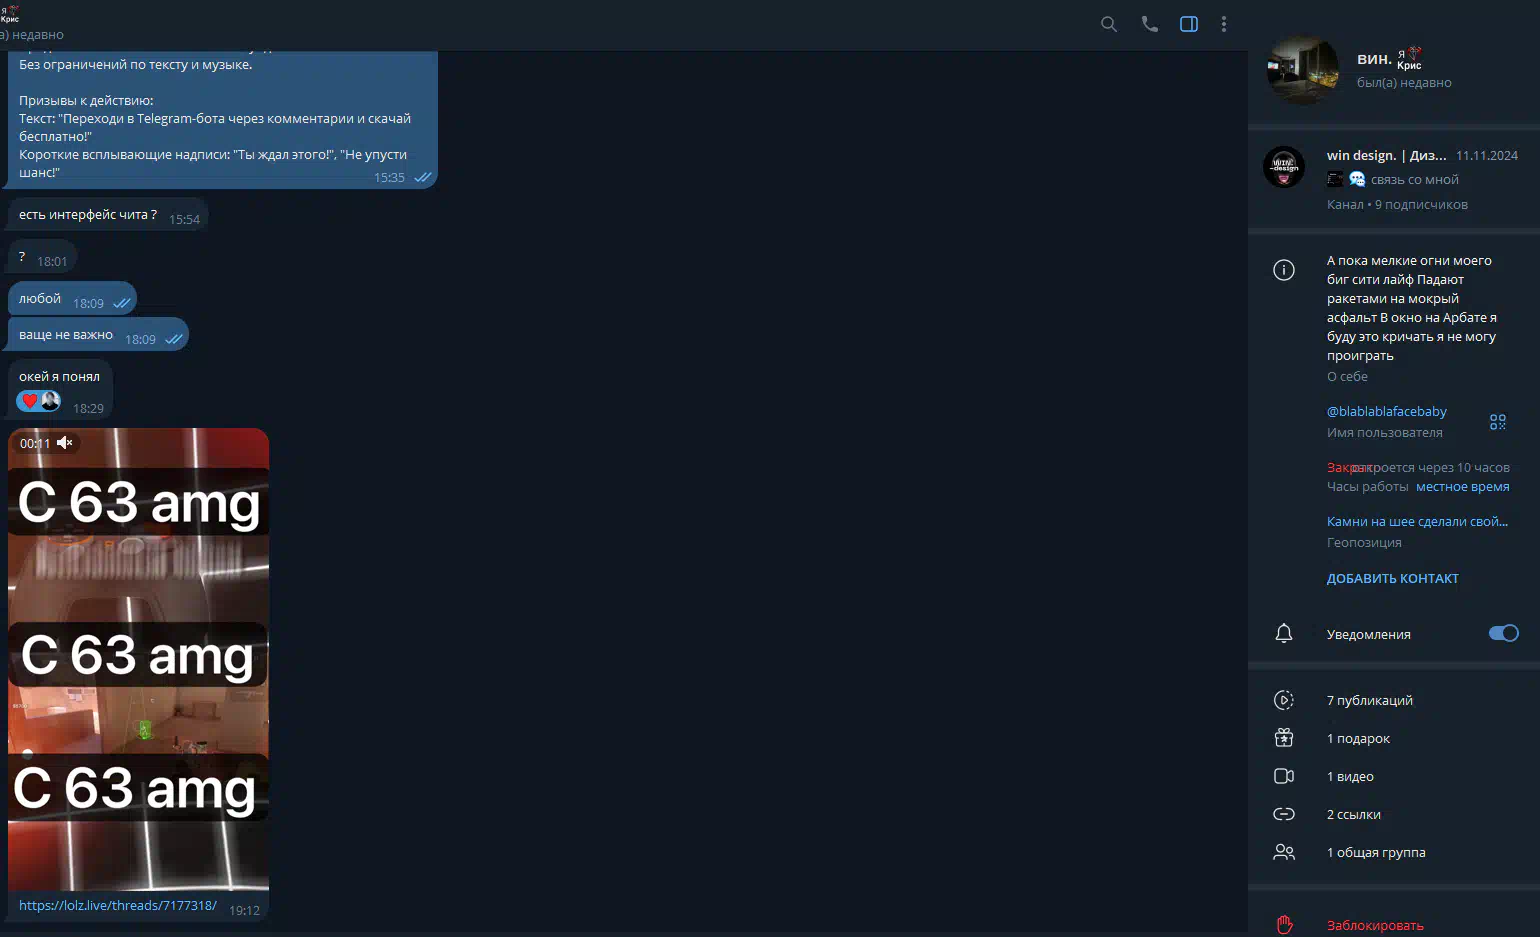Image resolution: width=1540 pixels, height=937 pixels.
Task: Click the ДОБАВИТЬ КОНТАКТ button
Action: [x=1392, y=578]
